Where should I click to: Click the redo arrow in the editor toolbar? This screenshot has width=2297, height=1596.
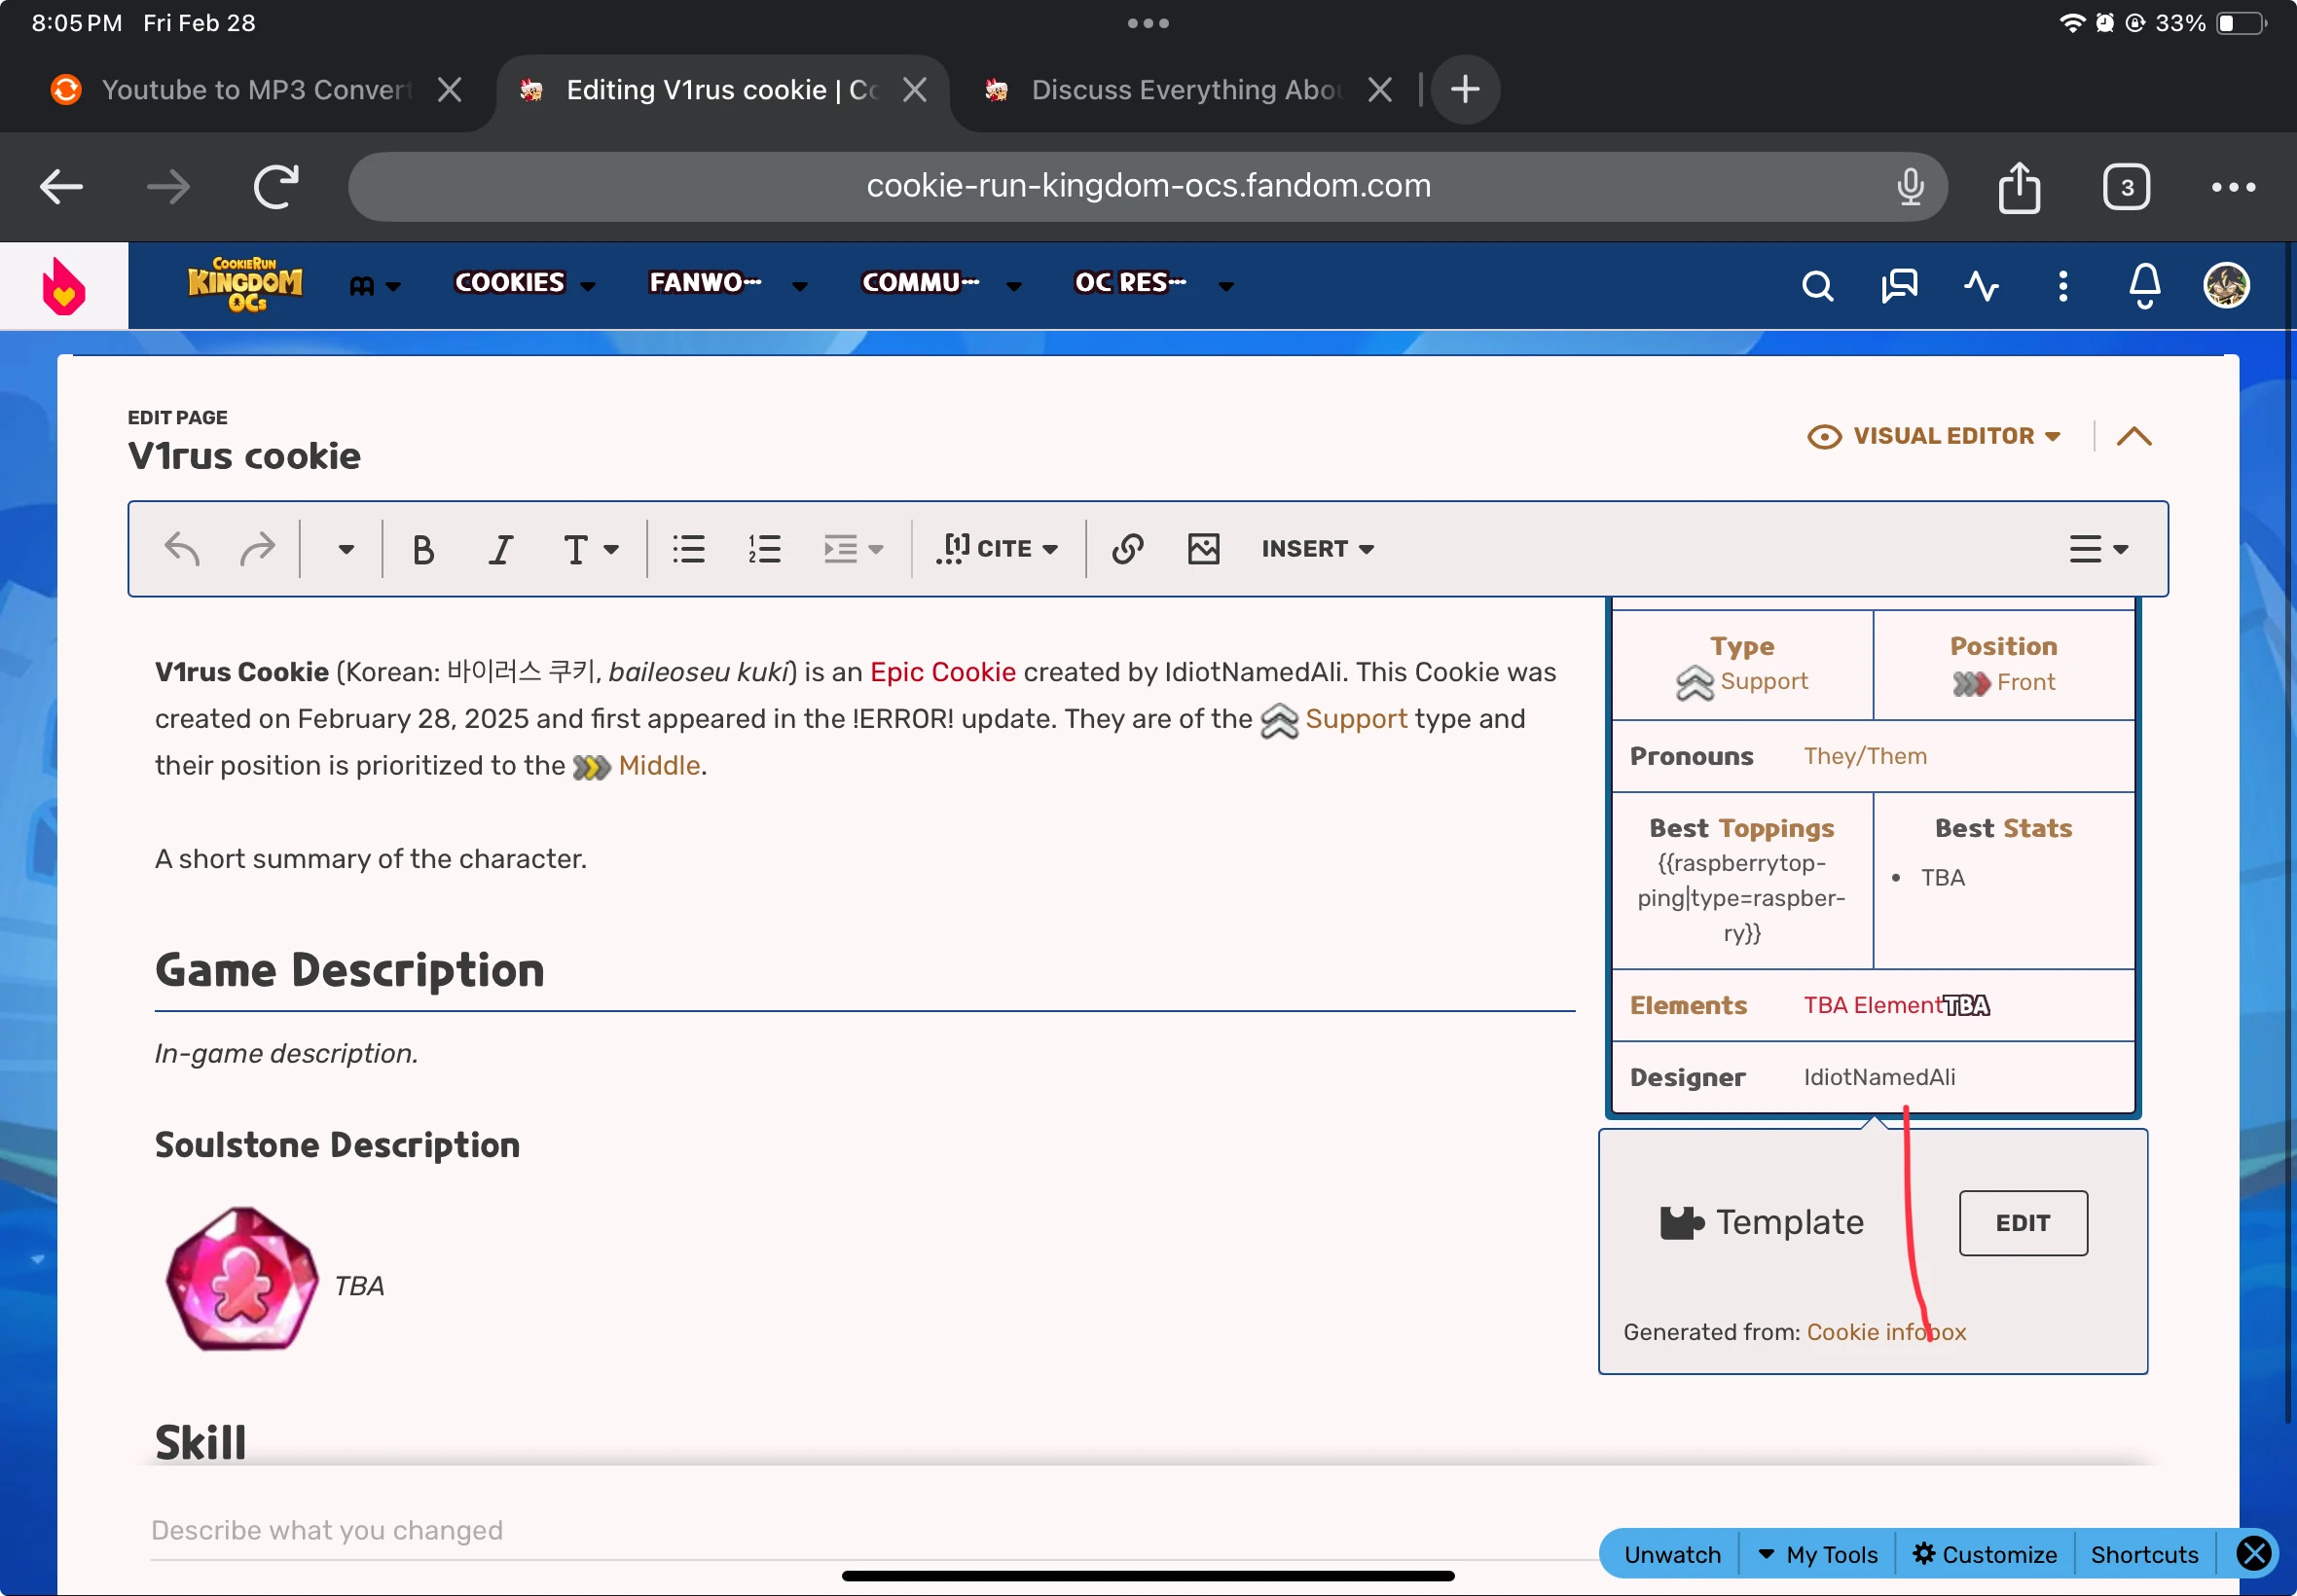[x=259, y=548]
